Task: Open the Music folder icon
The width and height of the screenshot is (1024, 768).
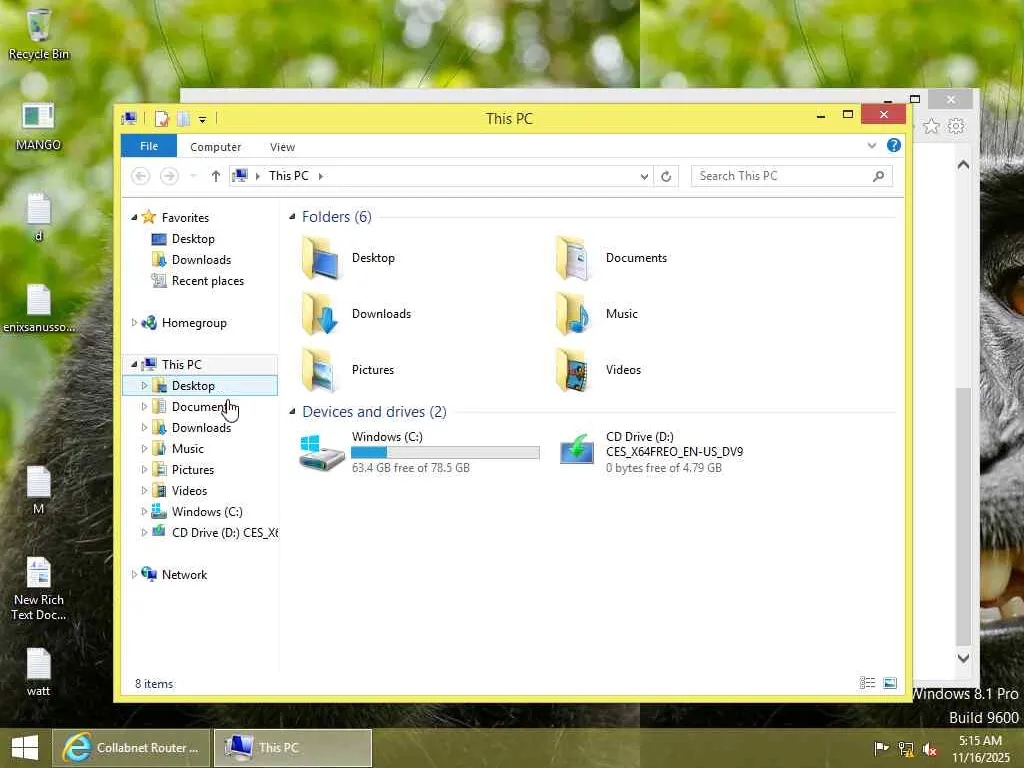Action: click(x=574, y=314)
